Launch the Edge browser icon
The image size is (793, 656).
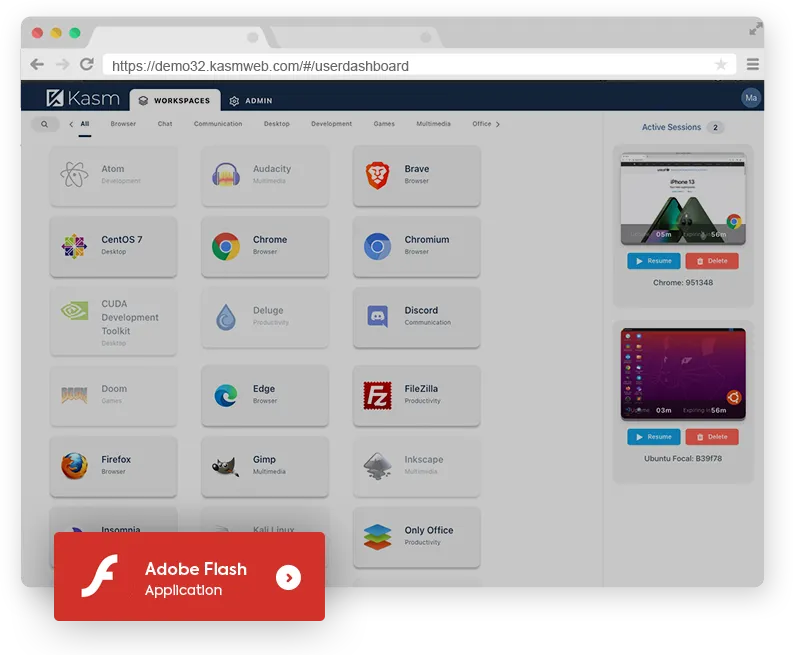[225, 395]
